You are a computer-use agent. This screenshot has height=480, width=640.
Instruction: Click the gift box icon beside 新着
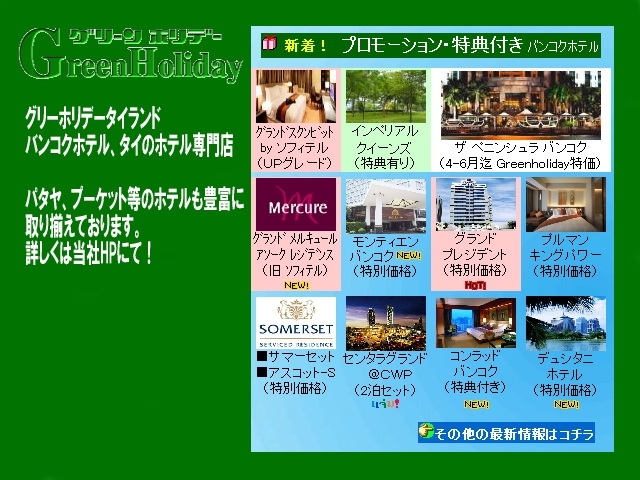(x=269, y=43)
